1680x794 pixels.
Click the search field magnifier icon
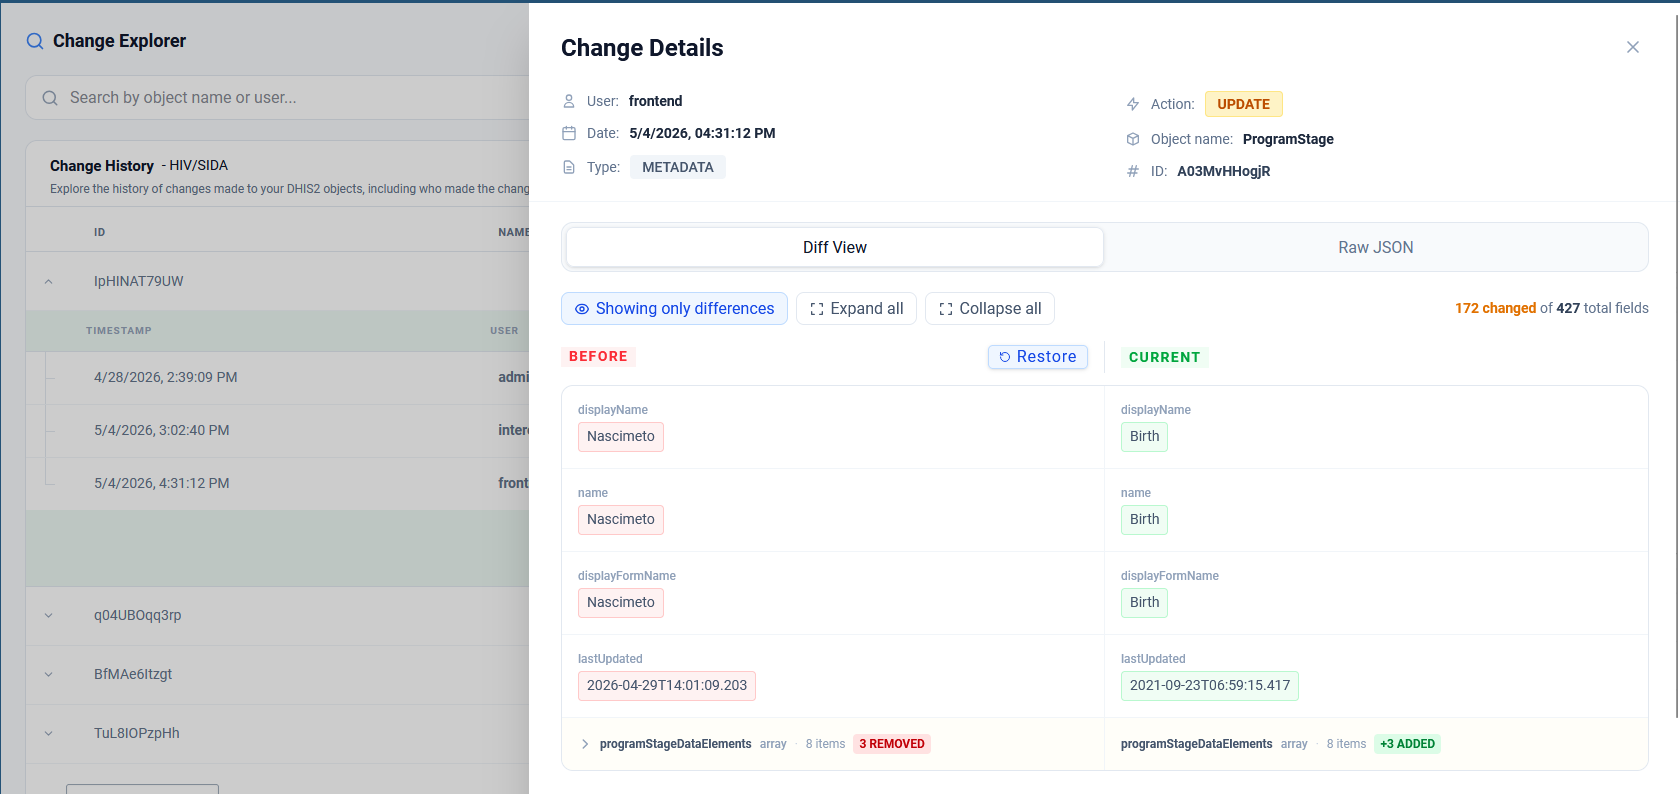coord(50,98)
